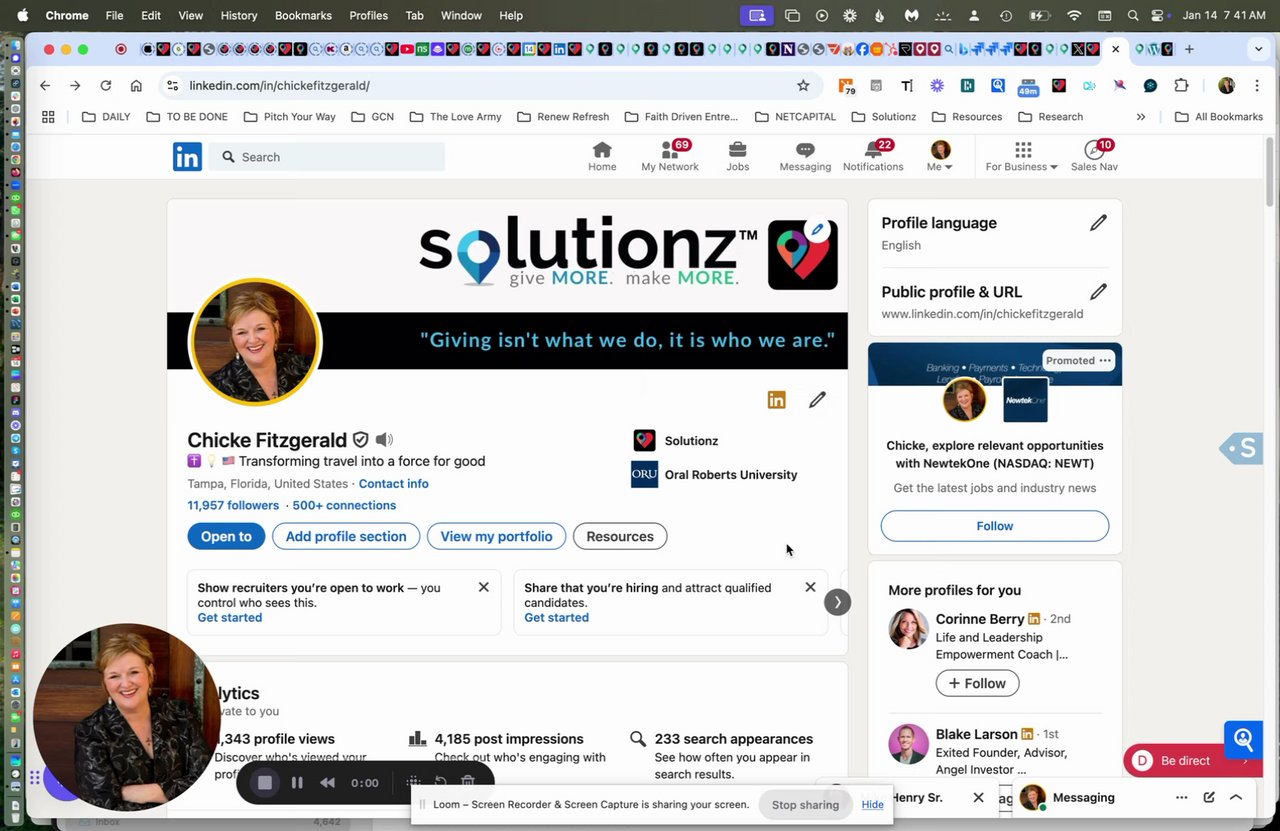Edit intro section pencil icon
This screenshot has height=831, width=1280.
tap(817, 400)
